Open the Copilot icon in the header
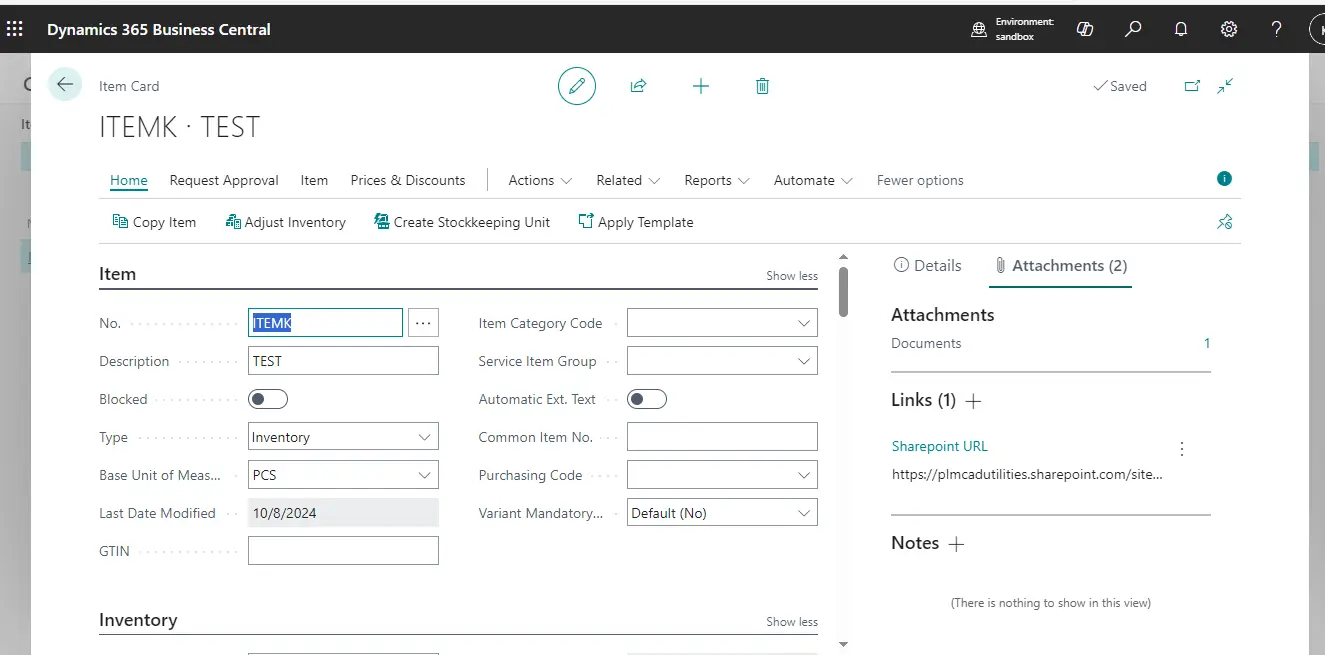Screen dimensions: 1325x655 tap(1084, 29)
